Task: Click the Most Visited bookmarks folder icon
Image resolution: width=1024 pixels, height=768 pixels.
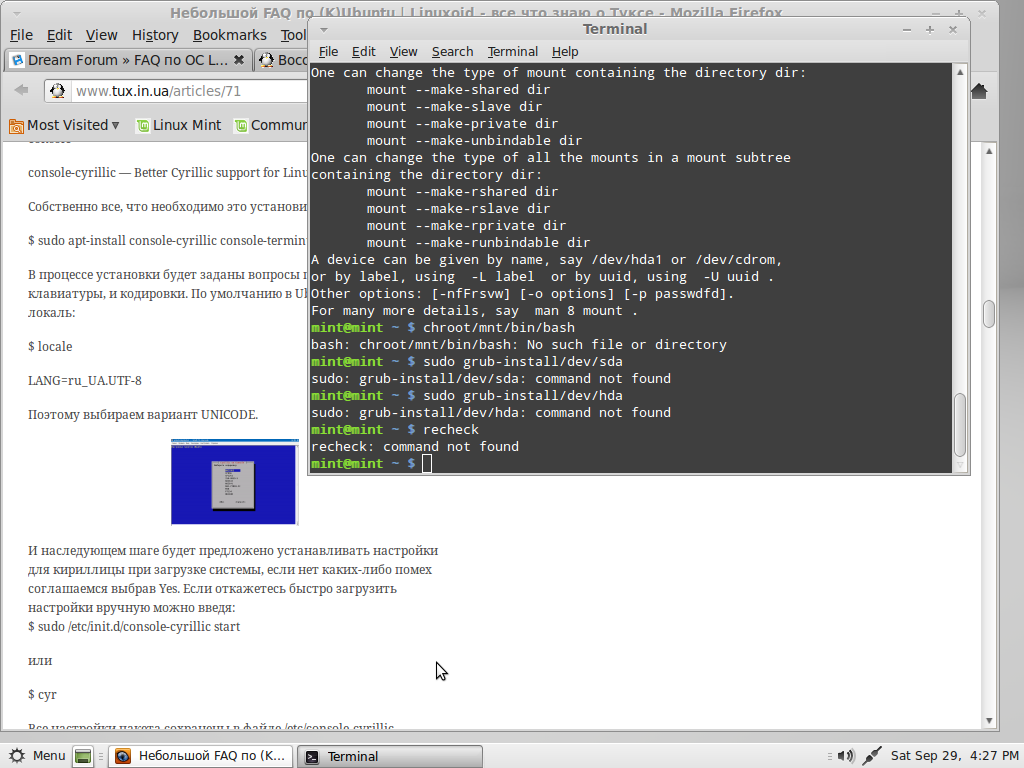Action: pyautogui.click(x=16, y=126)
